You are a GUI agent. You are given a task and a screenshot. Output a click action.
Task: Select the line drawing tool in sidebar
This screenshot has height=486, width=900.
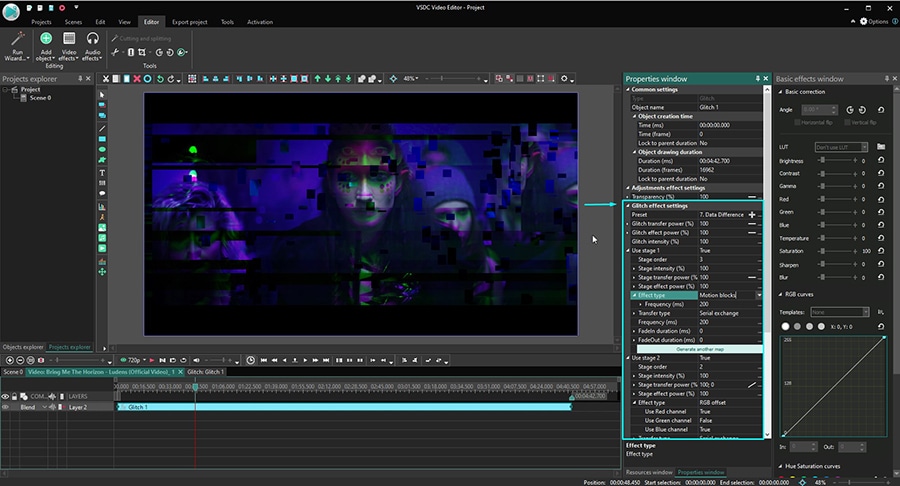(x=102, y=129)
